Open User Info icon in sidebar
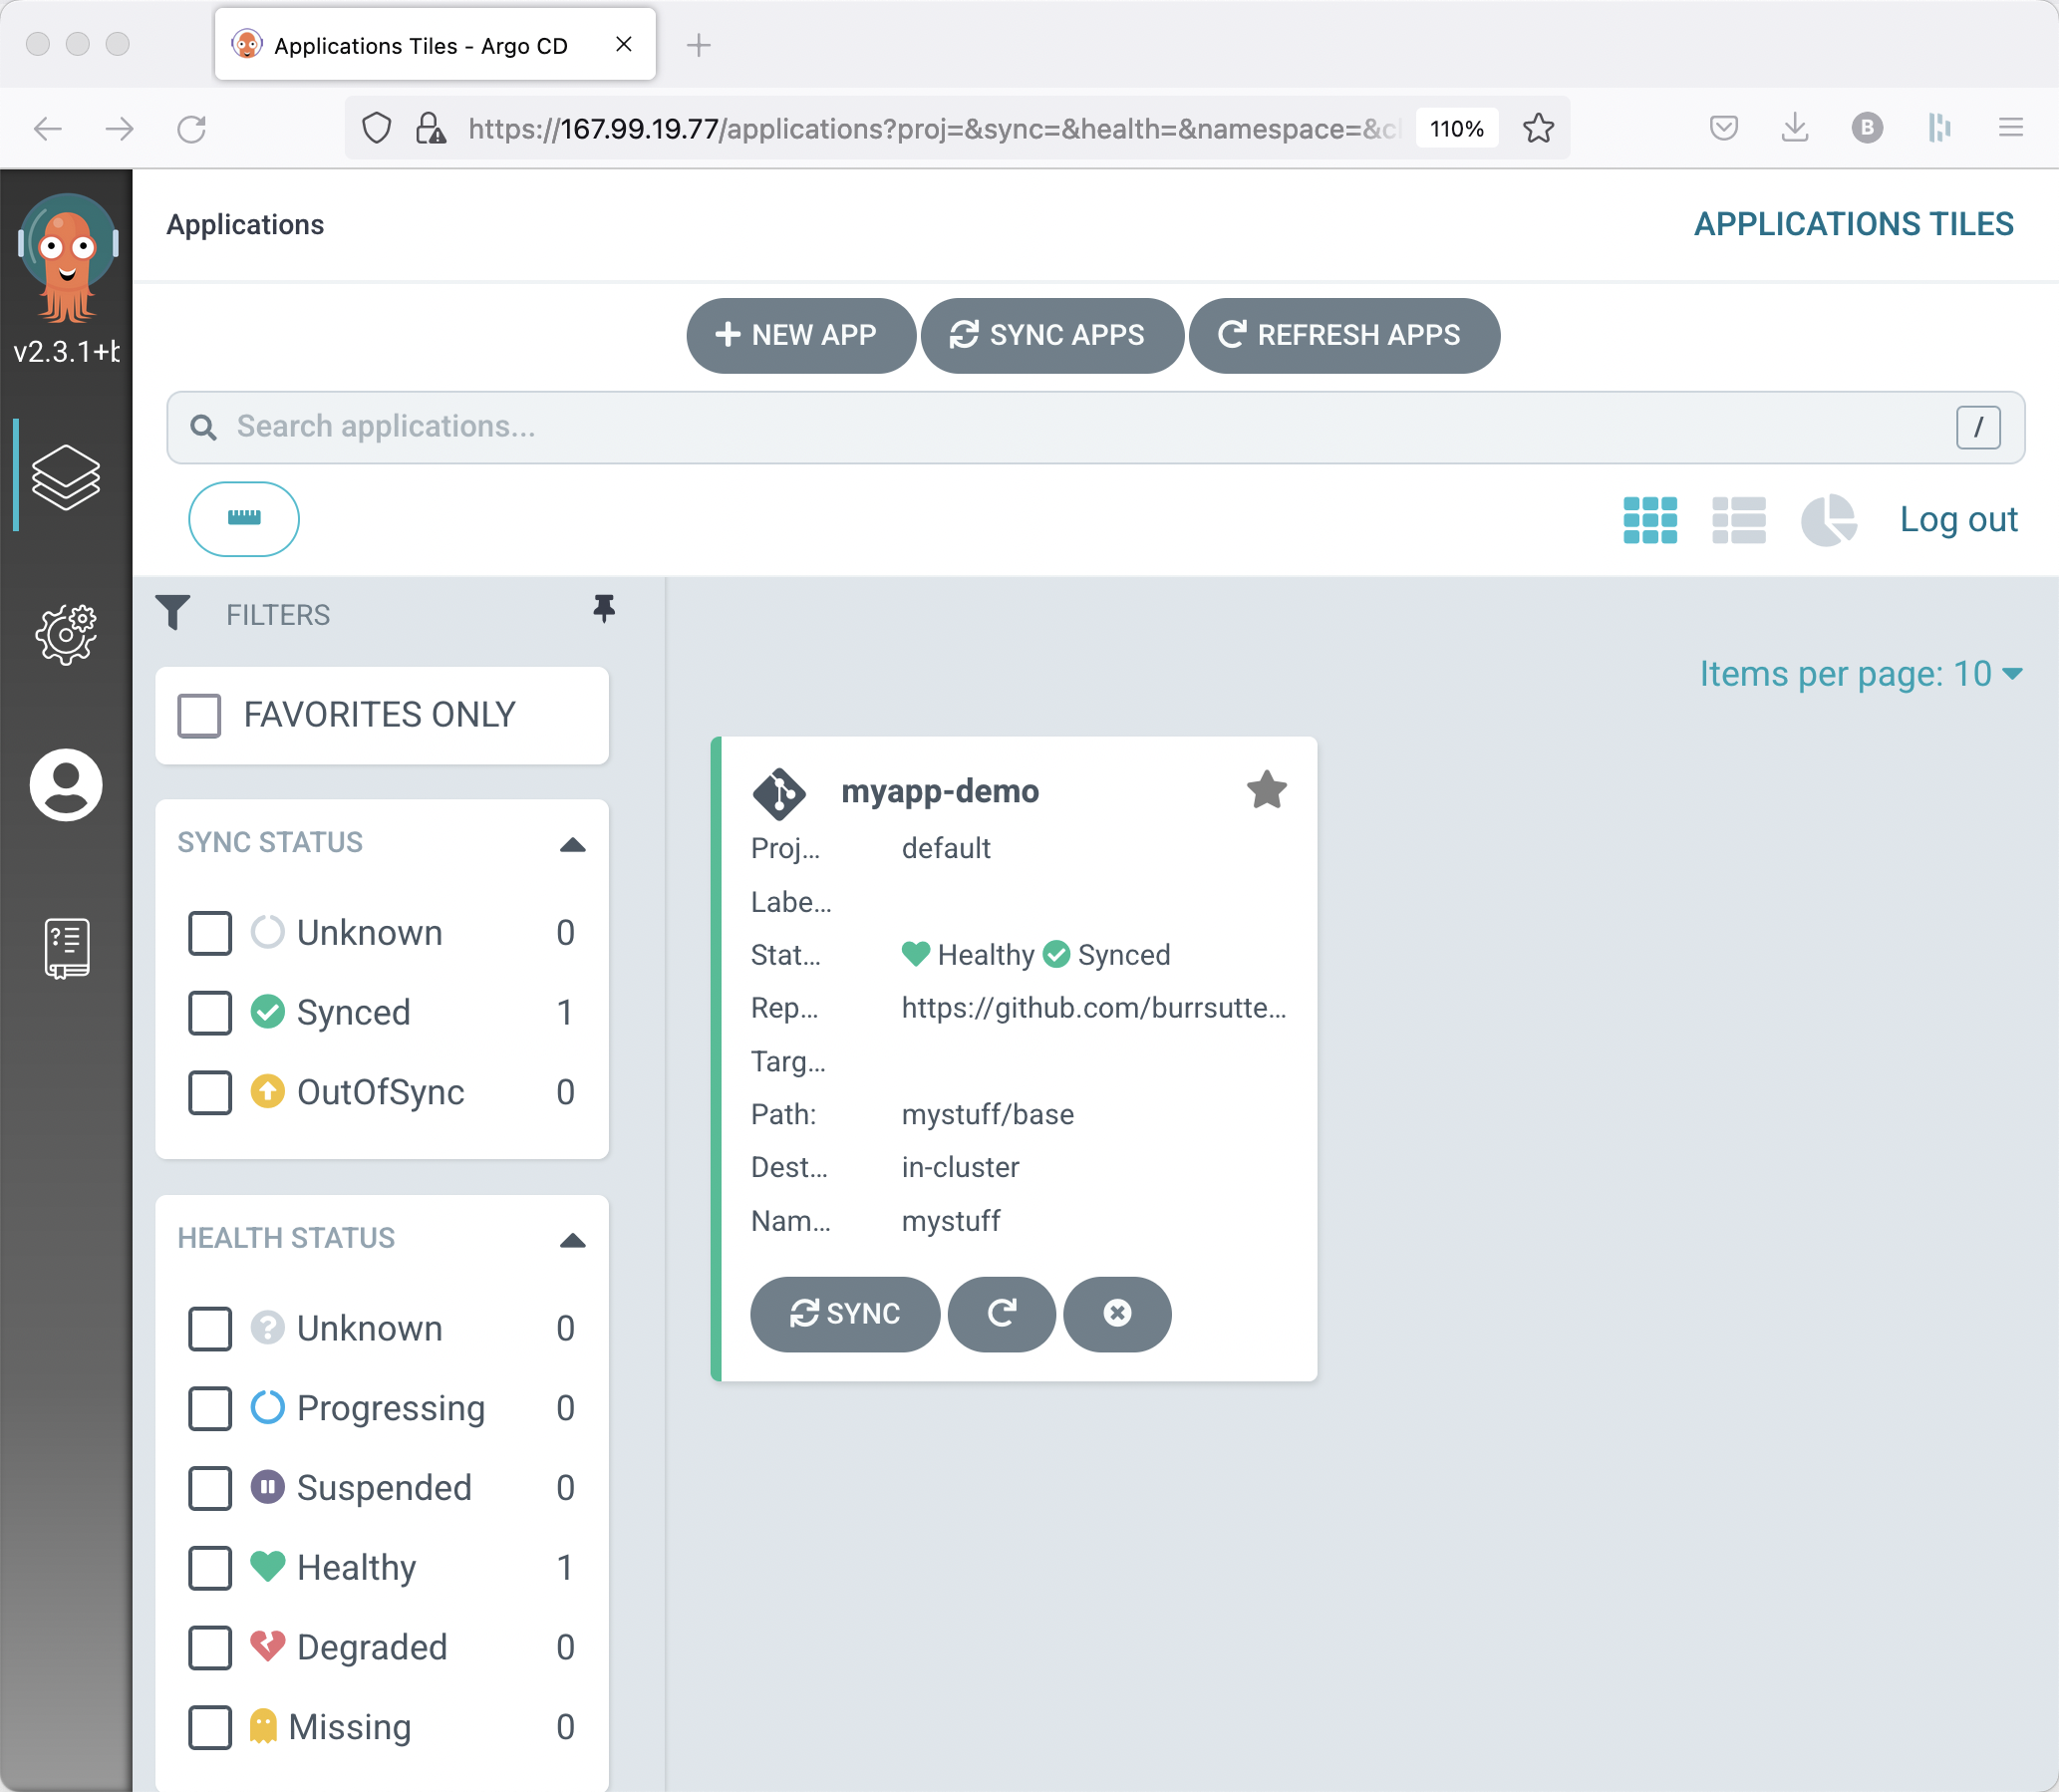This screenshot has height=1792, width=2059. click(66, 785)
